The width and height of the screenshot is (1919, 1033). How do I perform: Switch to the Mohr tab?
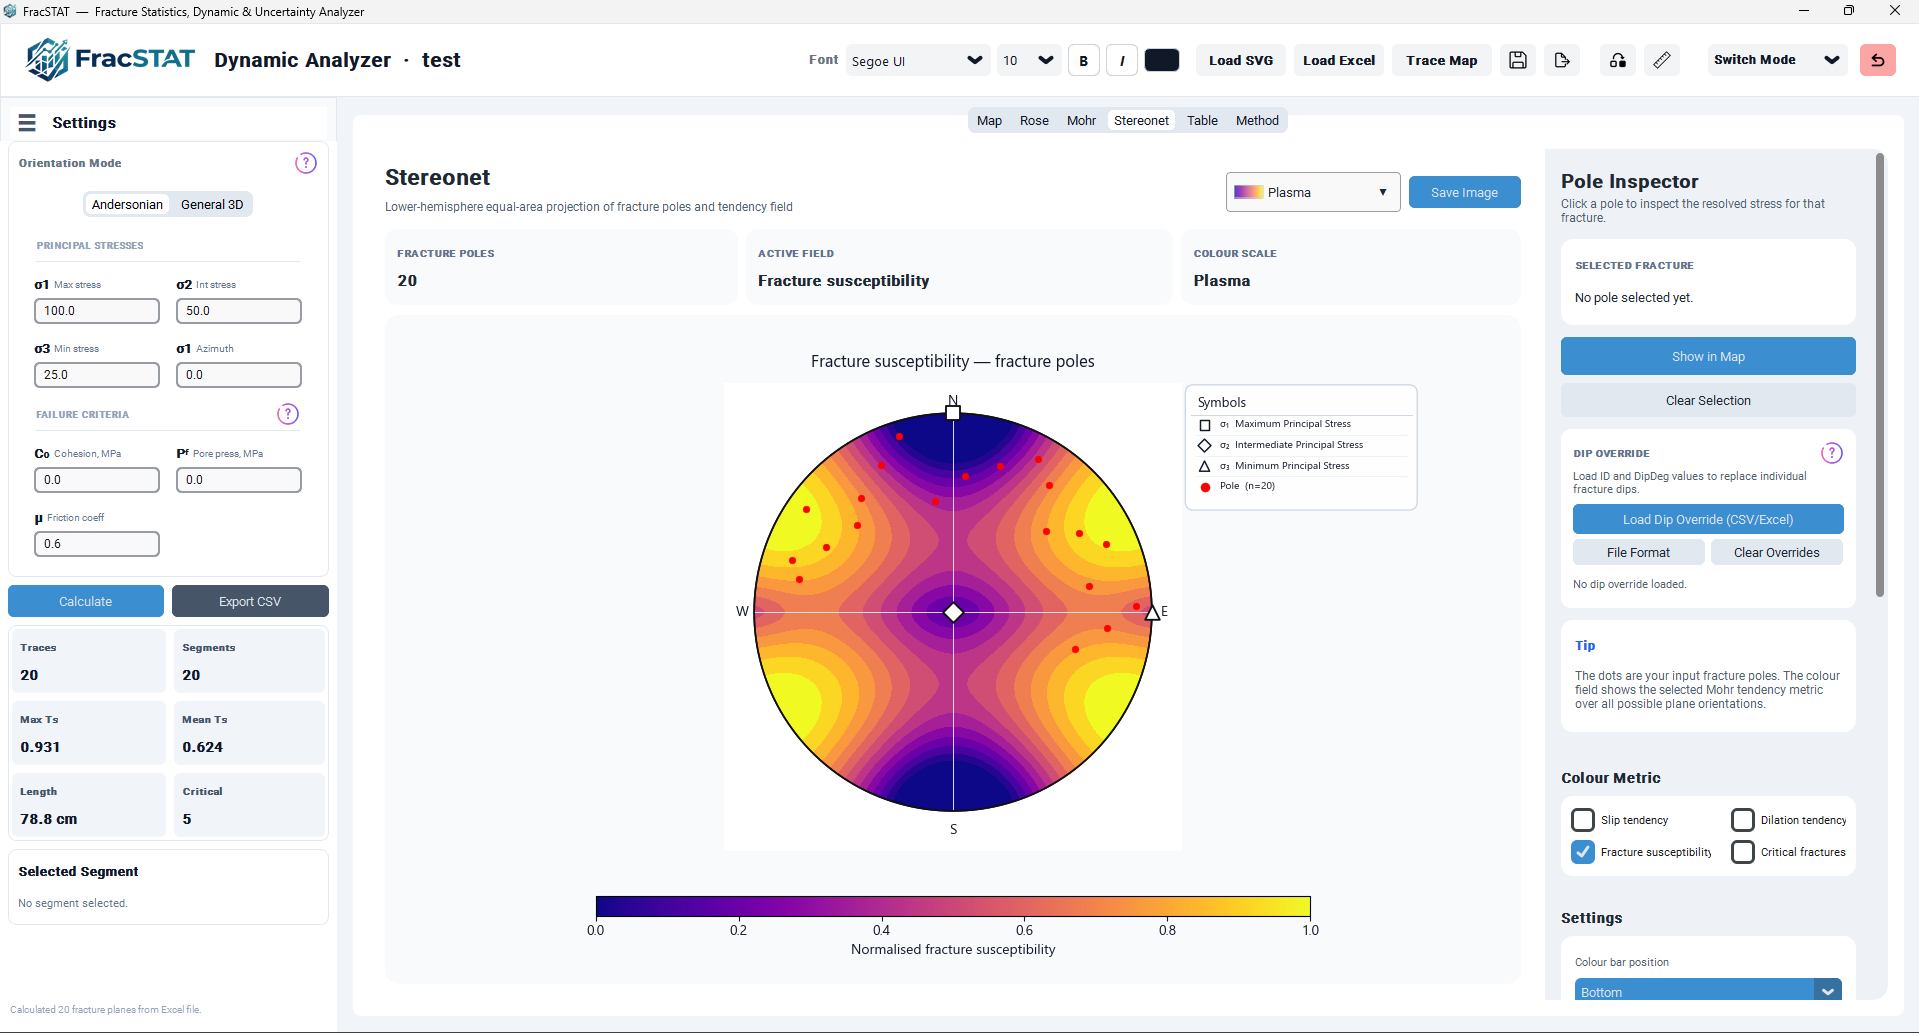(1081, 121)
